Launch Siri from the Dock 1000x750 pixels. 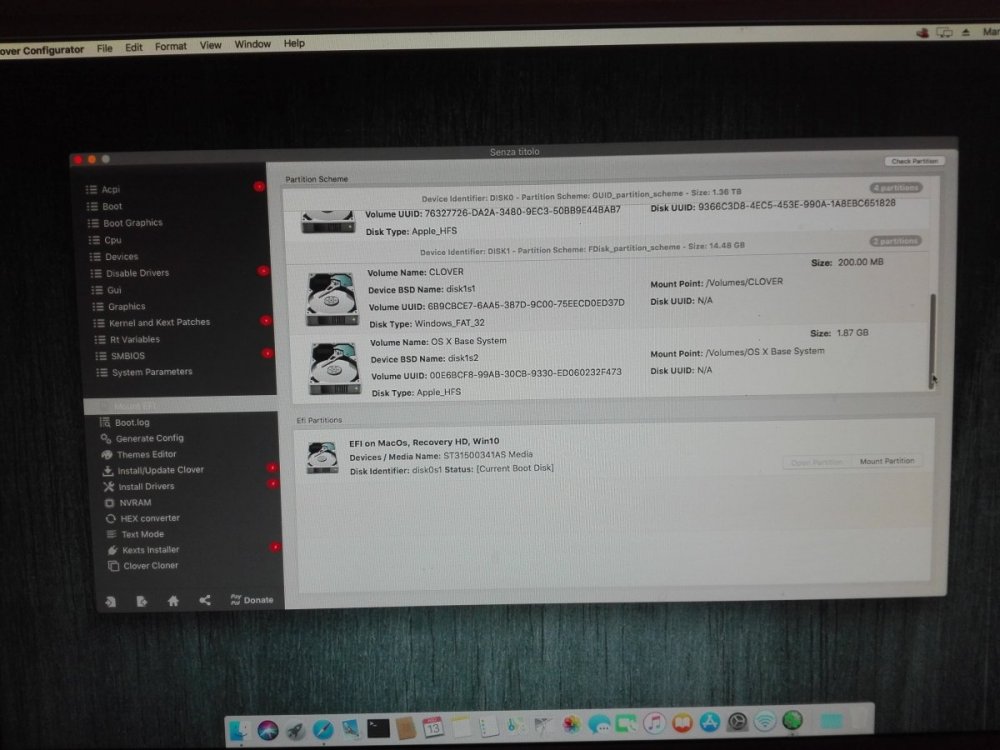tap(268, 729)
